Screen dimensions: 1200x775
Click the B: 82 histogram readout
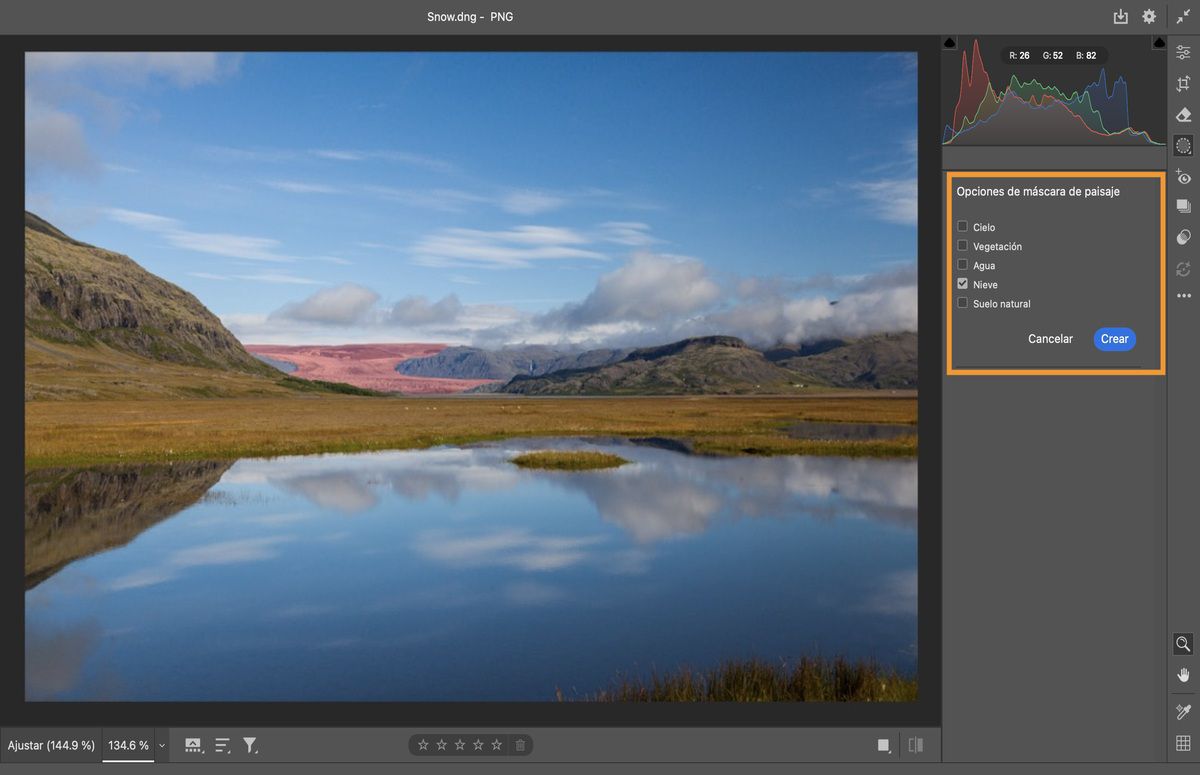click(1086, 56)
